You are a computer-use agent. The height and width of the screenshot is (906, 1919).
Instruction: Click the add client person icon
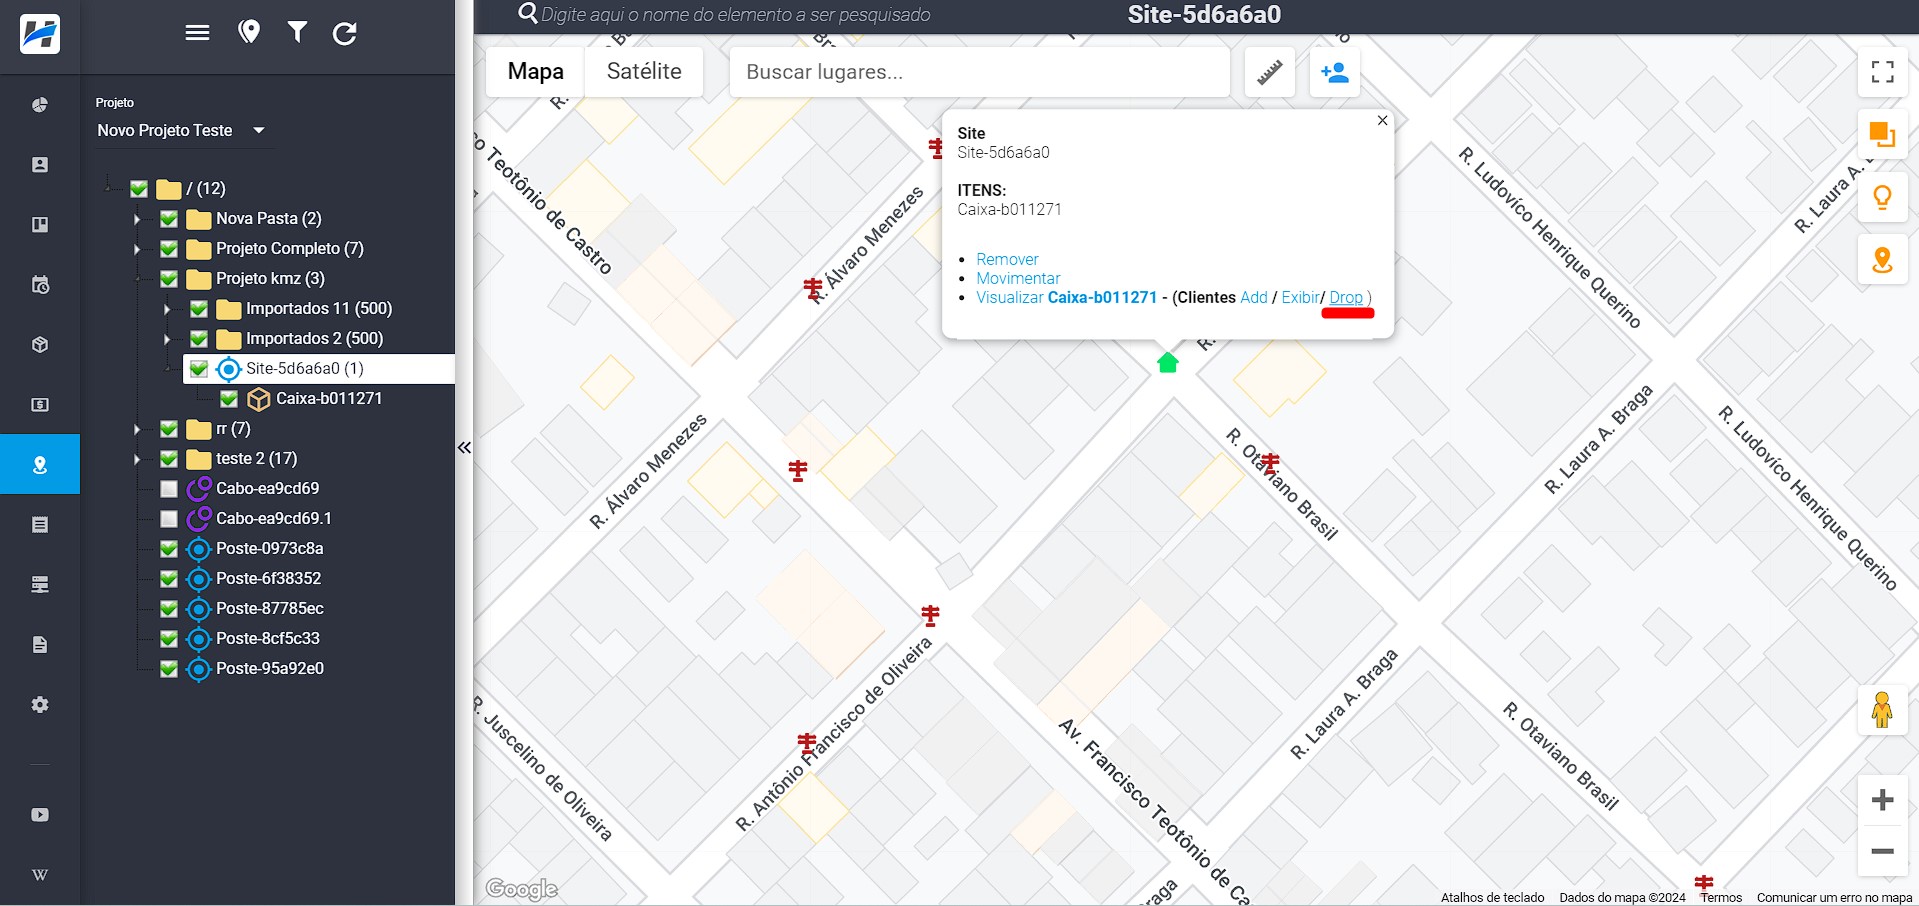[x=1335, y=72]
